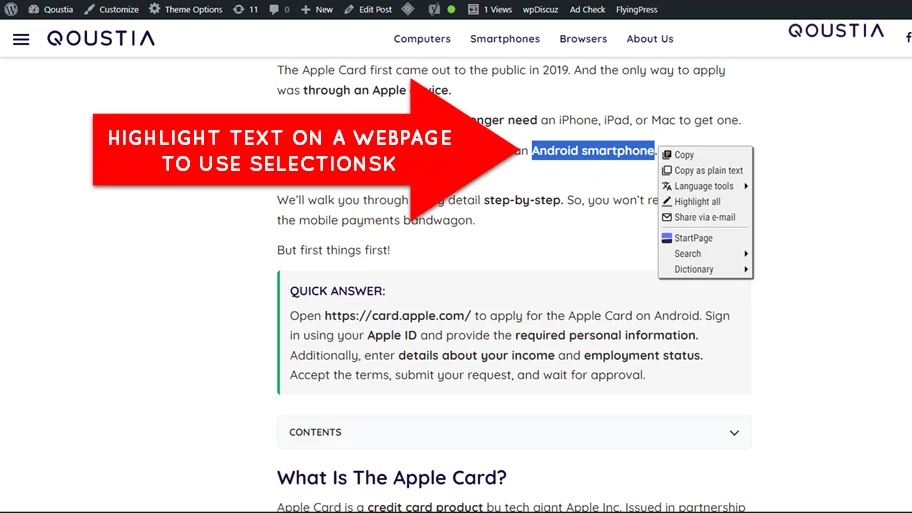Select StartPage search engine
The image size is (912, 513).
coord(706,238)
